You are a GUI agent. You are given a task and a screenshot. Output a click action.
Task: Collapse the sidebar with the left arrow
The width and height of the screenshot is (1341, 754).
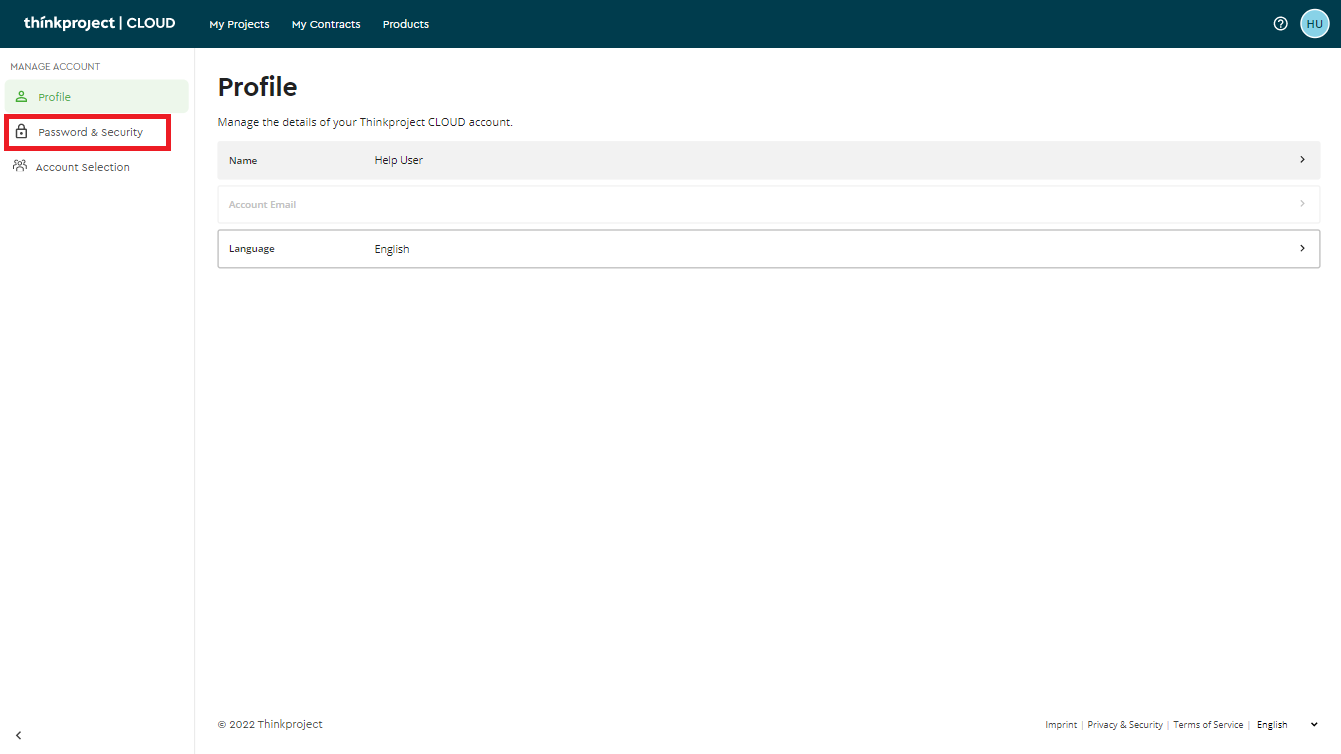click(x=18, y=735)
